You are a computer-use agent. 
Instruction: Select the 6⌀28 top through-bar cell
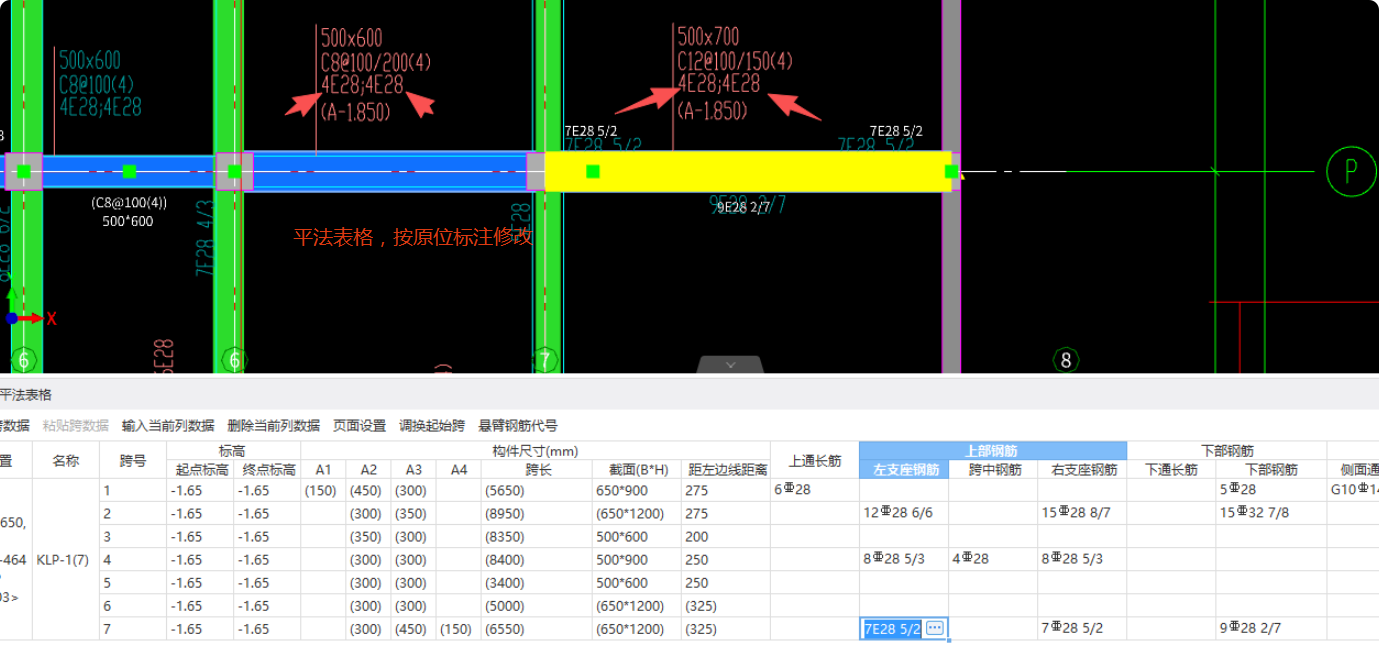click(x=814, y=490)
